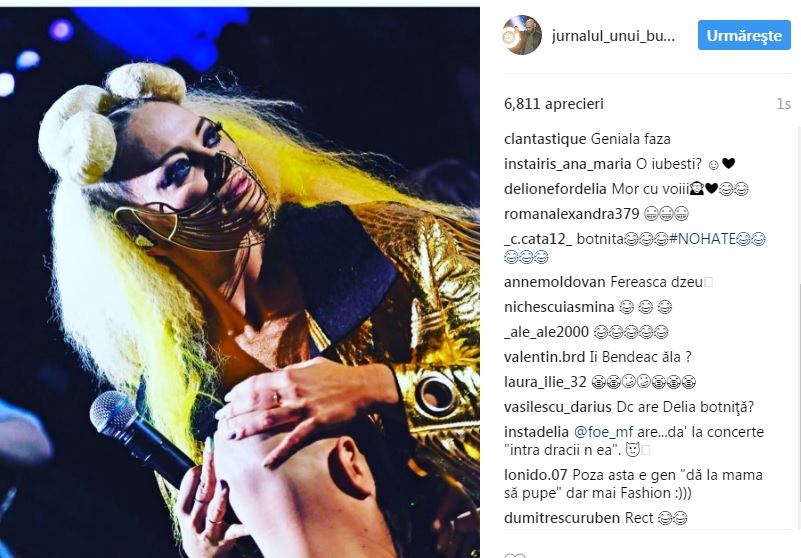This screenshot has height=558, width=801.
Task: Open instadelia commenter profile
Action: click(536, 432)
